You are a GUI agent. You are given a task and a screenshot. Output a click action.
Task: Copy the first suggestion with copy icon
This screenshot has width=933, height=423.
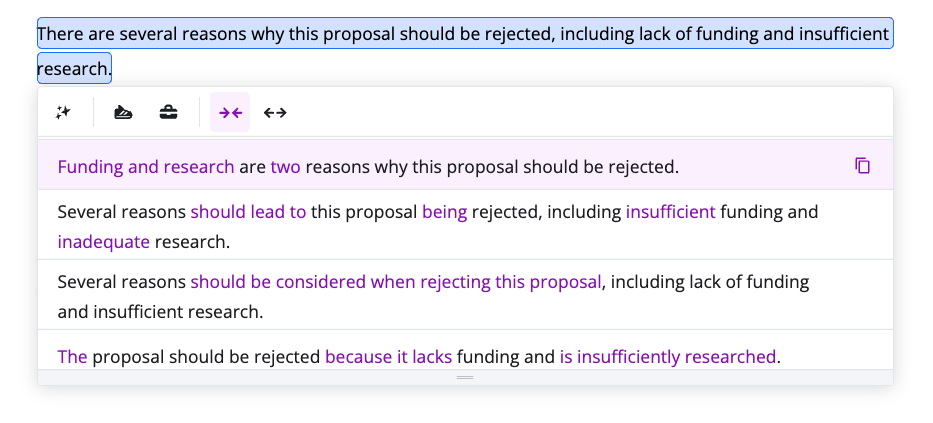pos(862,165)
